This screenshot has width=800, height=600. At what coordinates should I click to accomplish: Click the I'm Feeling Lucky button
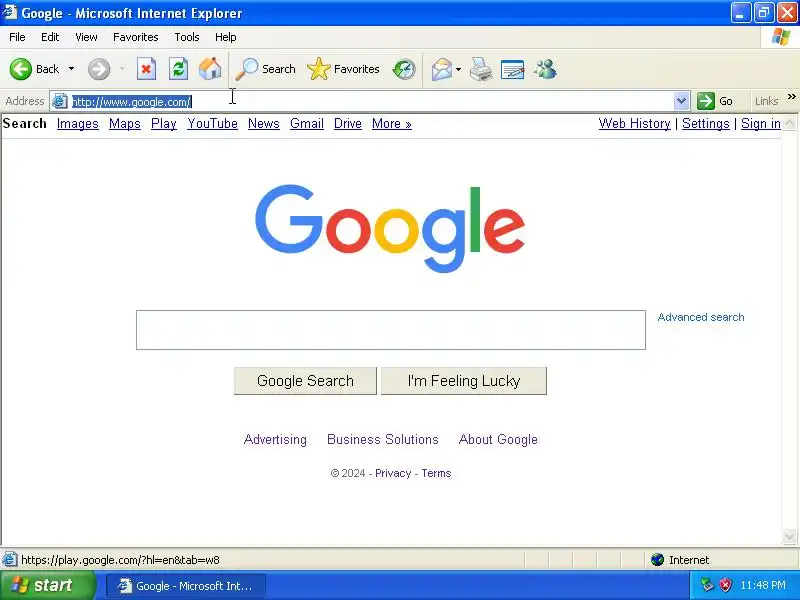tap(464, 381)
